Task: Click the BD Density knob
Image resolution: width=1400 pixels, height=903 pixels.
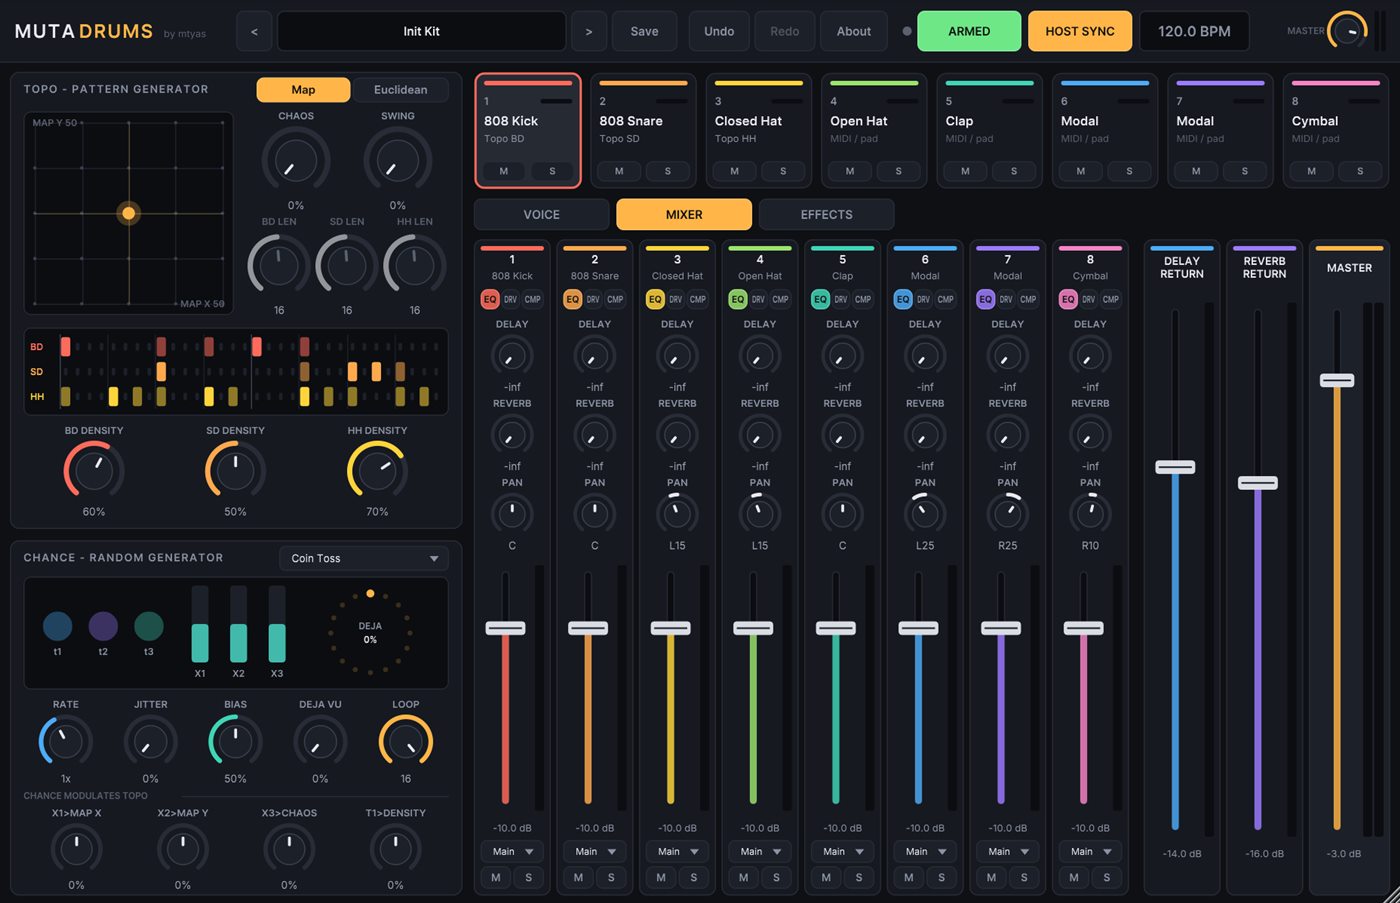Action: click(x=94, y=470)
